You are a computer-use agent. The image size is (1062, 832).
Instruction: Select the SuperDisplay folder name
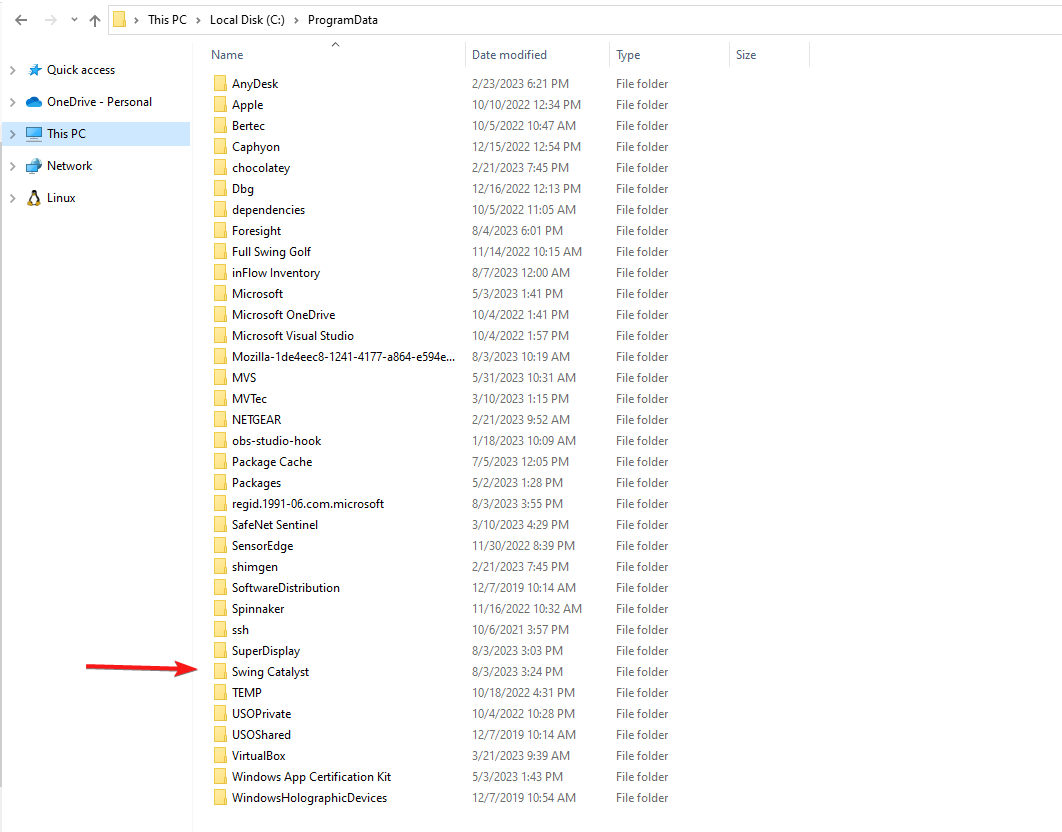[x=266, y=651]
